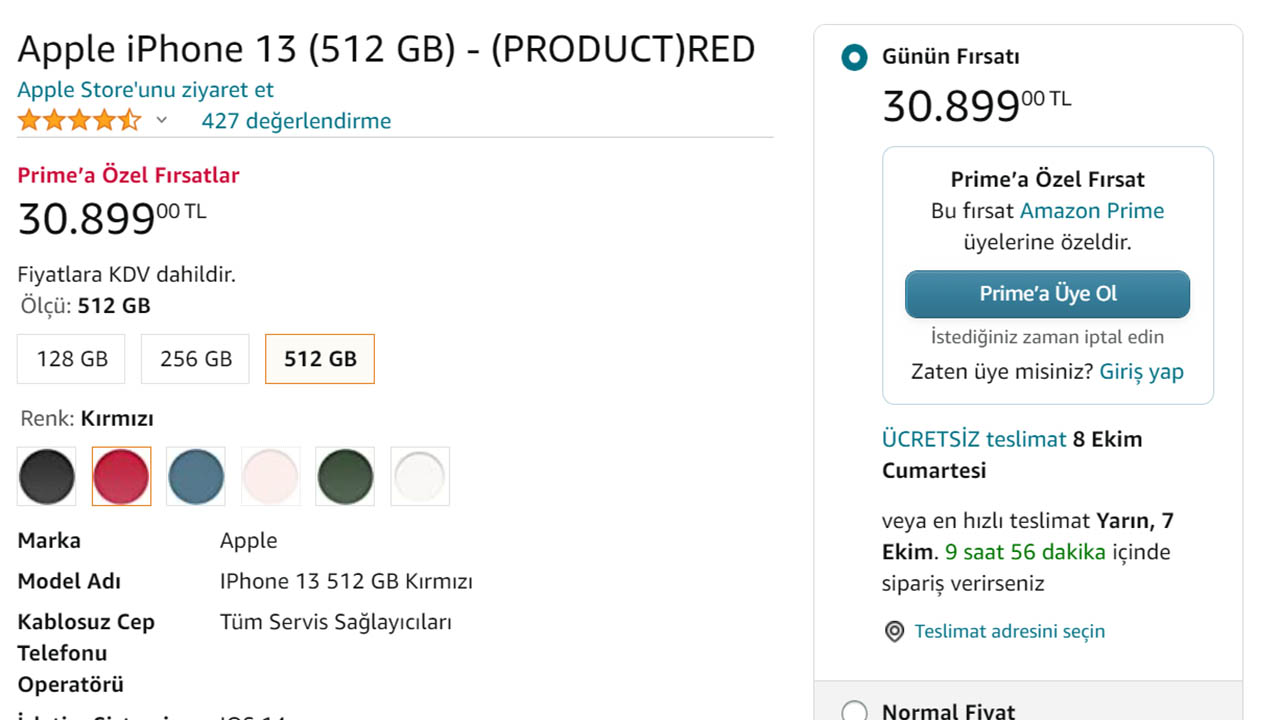Select the 512 GB storage option
Viewport: 1280px width, 720px height.
(320, 359)
